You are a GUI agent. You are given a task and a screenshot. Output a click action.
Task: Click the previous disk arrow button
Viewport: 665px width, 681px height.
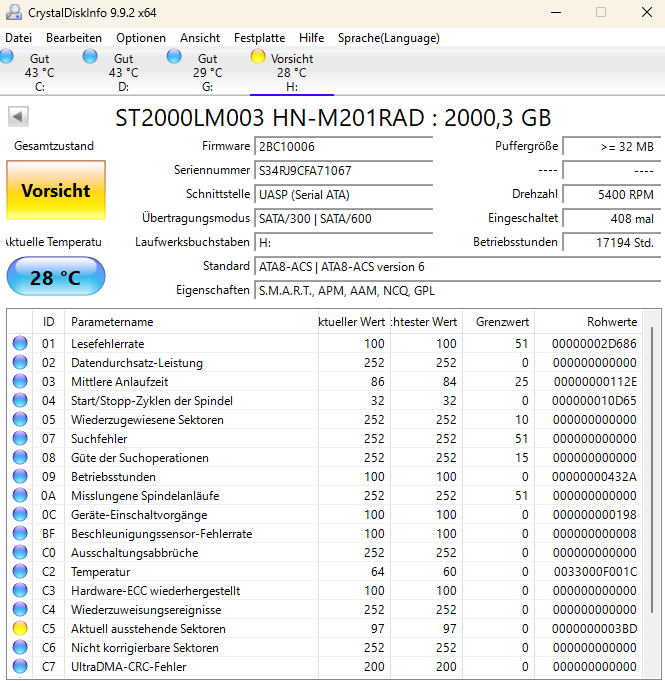point(18,116)
